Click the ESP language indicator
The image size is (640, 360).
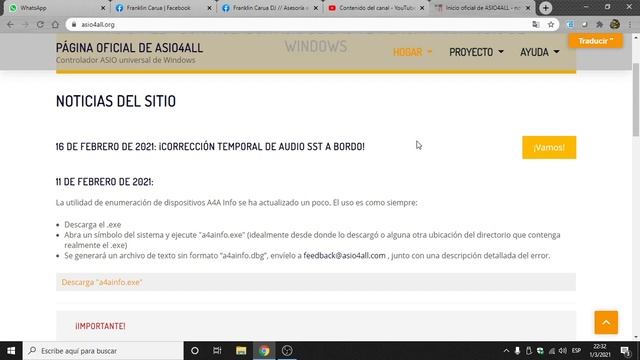click(x=576, y=351)
